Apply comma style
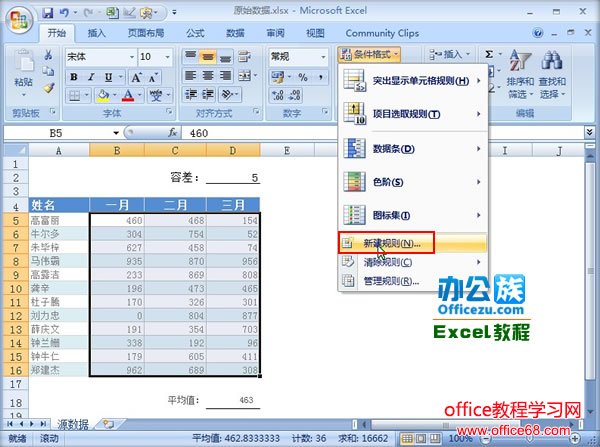The height and width of the screenshot is (447, 600). 321,77
